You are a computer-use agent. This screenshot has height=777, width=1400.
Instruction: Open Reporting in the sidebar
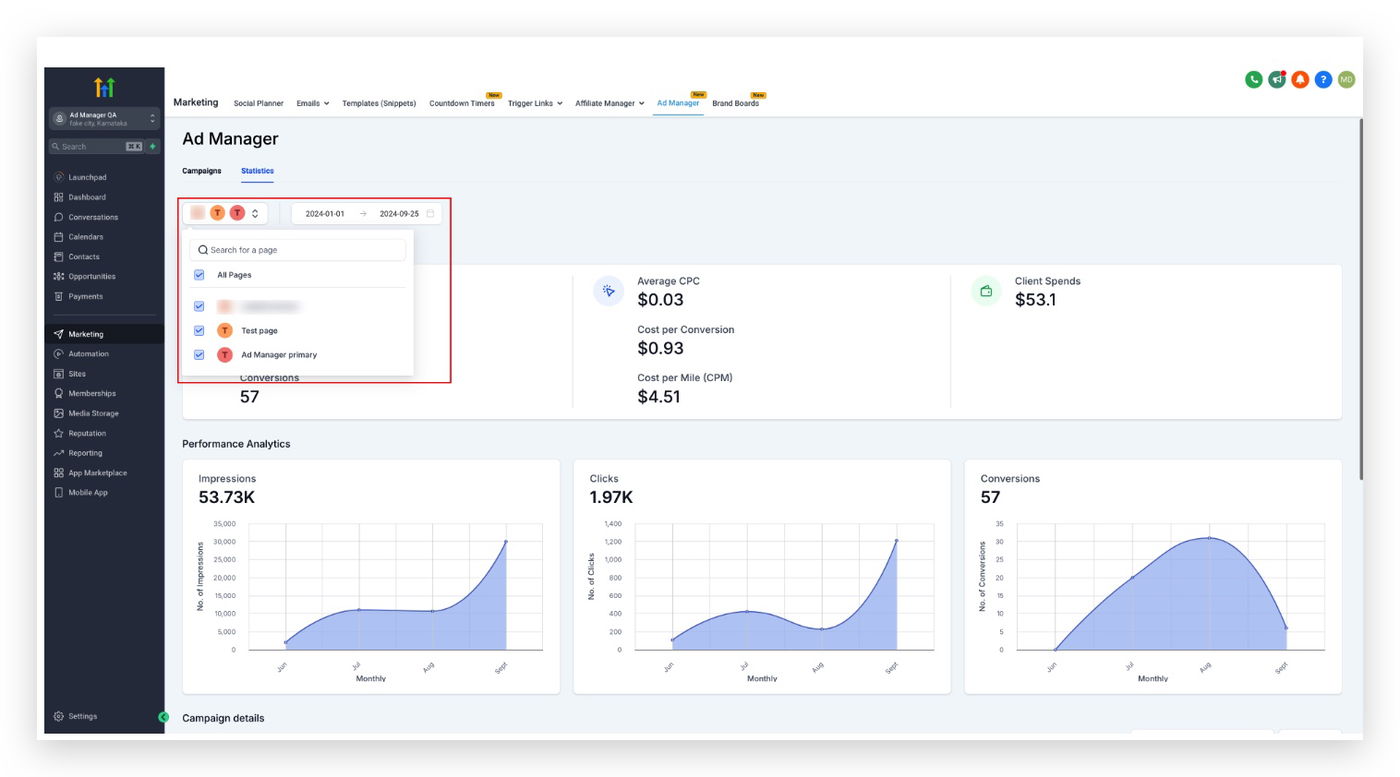click(x=85, y=453)
